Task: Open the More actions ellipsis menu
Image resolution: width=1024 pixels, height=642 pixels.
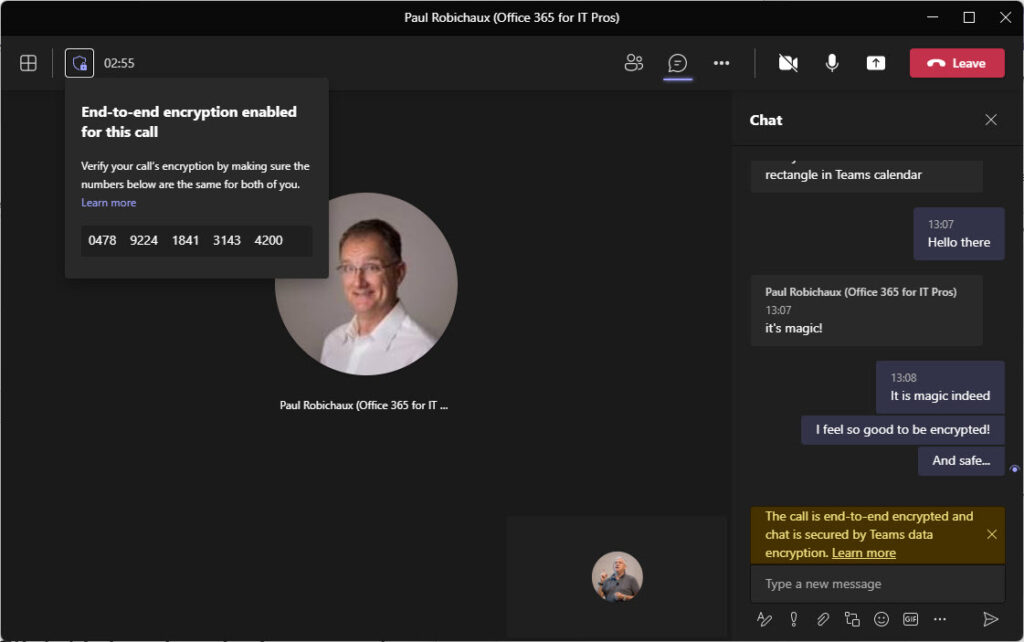Action: tap(721, 63)
